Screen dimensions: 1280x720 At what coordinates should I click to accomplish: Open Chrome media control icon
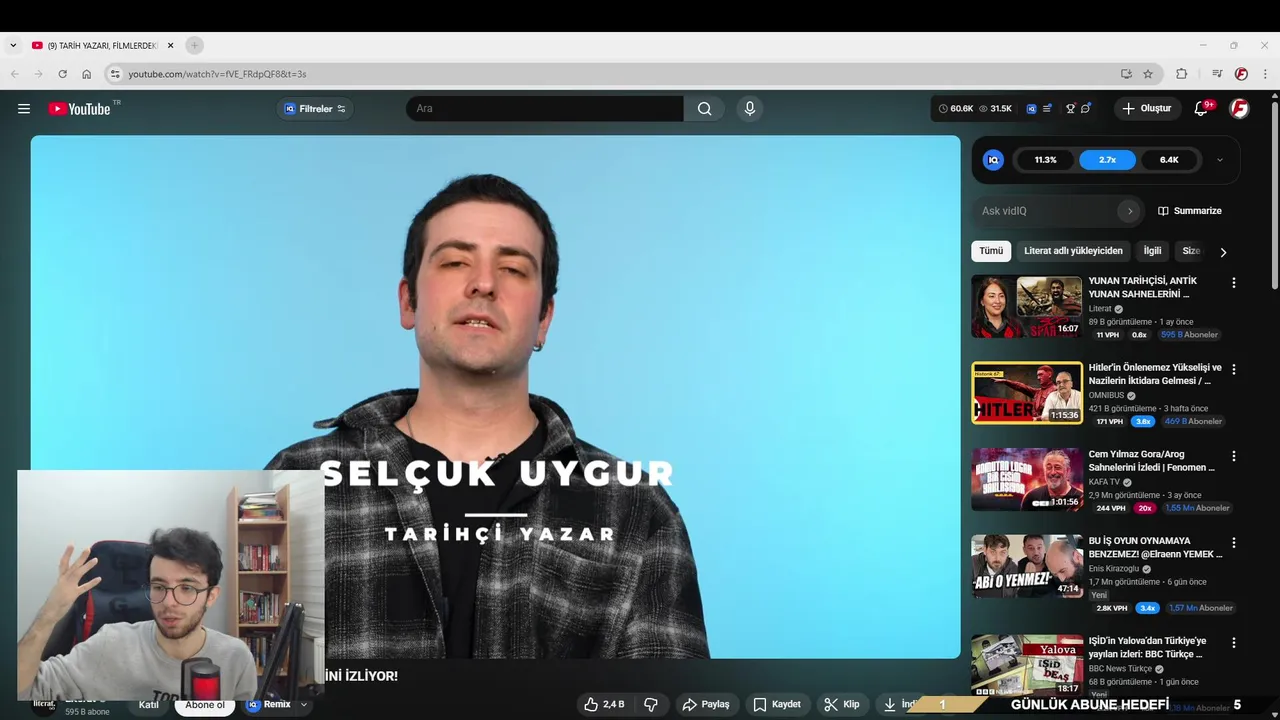(x=1217, y=74)
